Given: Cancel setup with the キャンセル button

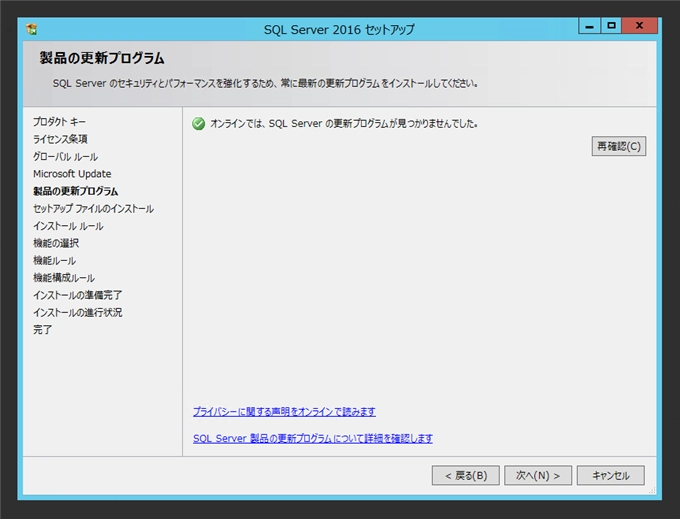Looking at the screenshot, I should coord(611,476).
